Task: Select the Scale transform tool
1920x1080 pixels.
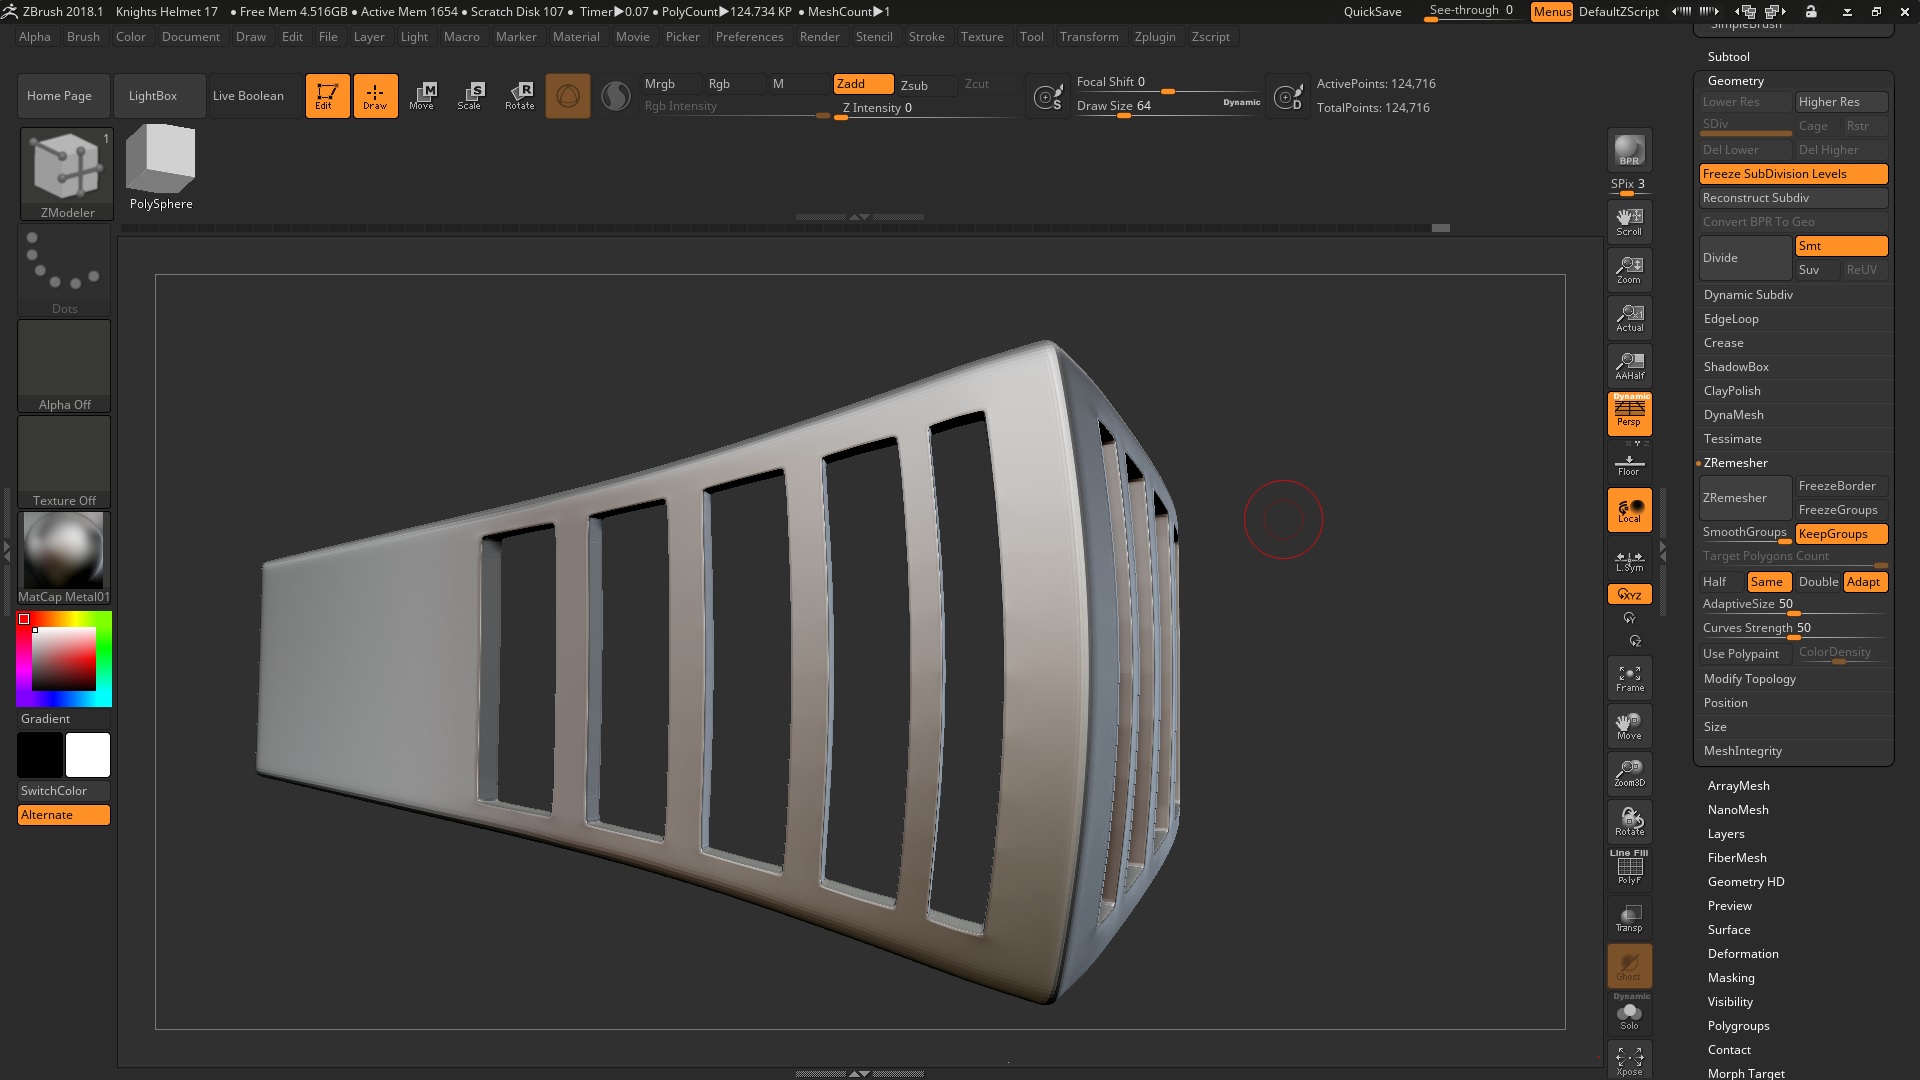Action: 470,96
